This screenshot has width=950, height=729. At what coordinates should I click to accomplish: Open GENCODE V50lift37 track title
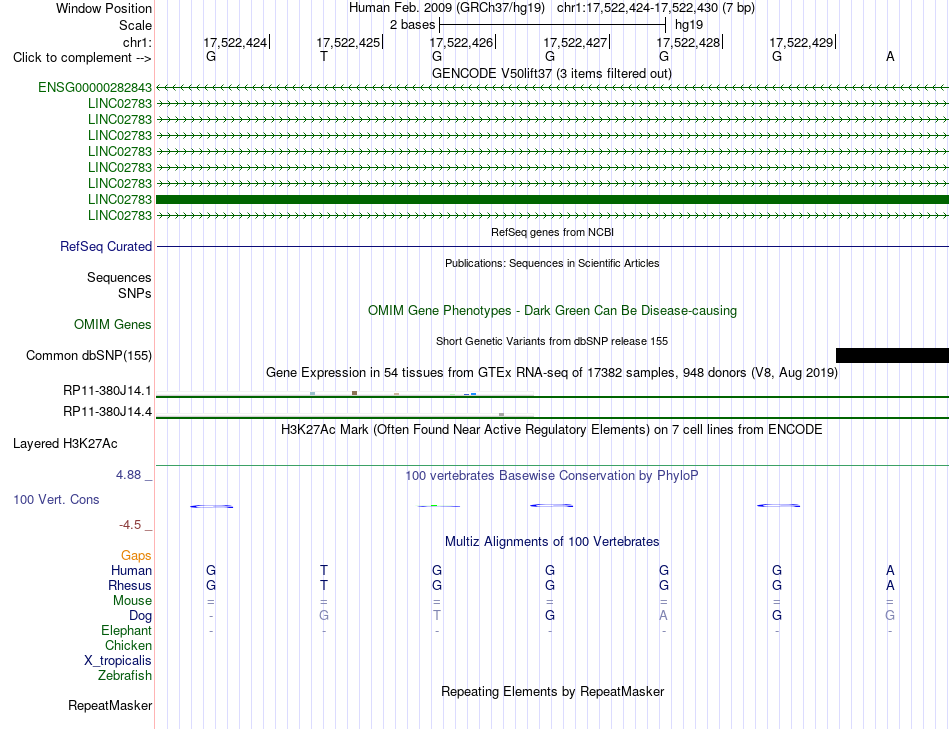tap(552, 73)
